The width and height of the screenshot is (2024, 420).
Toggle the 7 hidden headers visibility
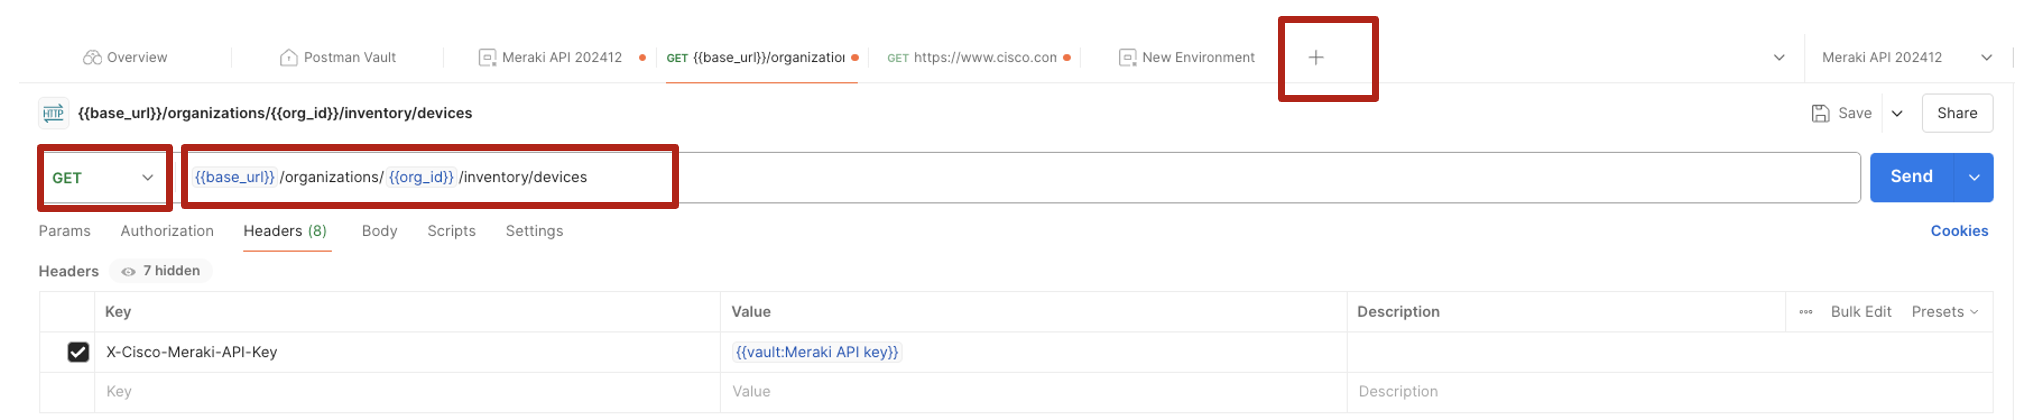point(161,271)
